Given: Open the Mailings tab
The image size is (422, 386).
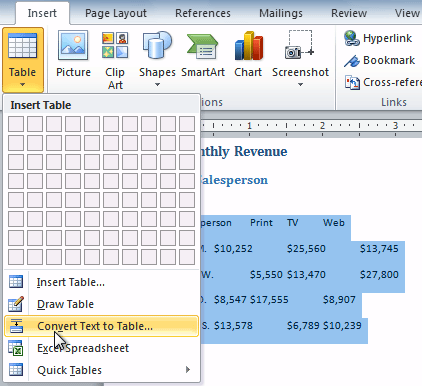Looking at the screenshot, I should pos(281,13).
